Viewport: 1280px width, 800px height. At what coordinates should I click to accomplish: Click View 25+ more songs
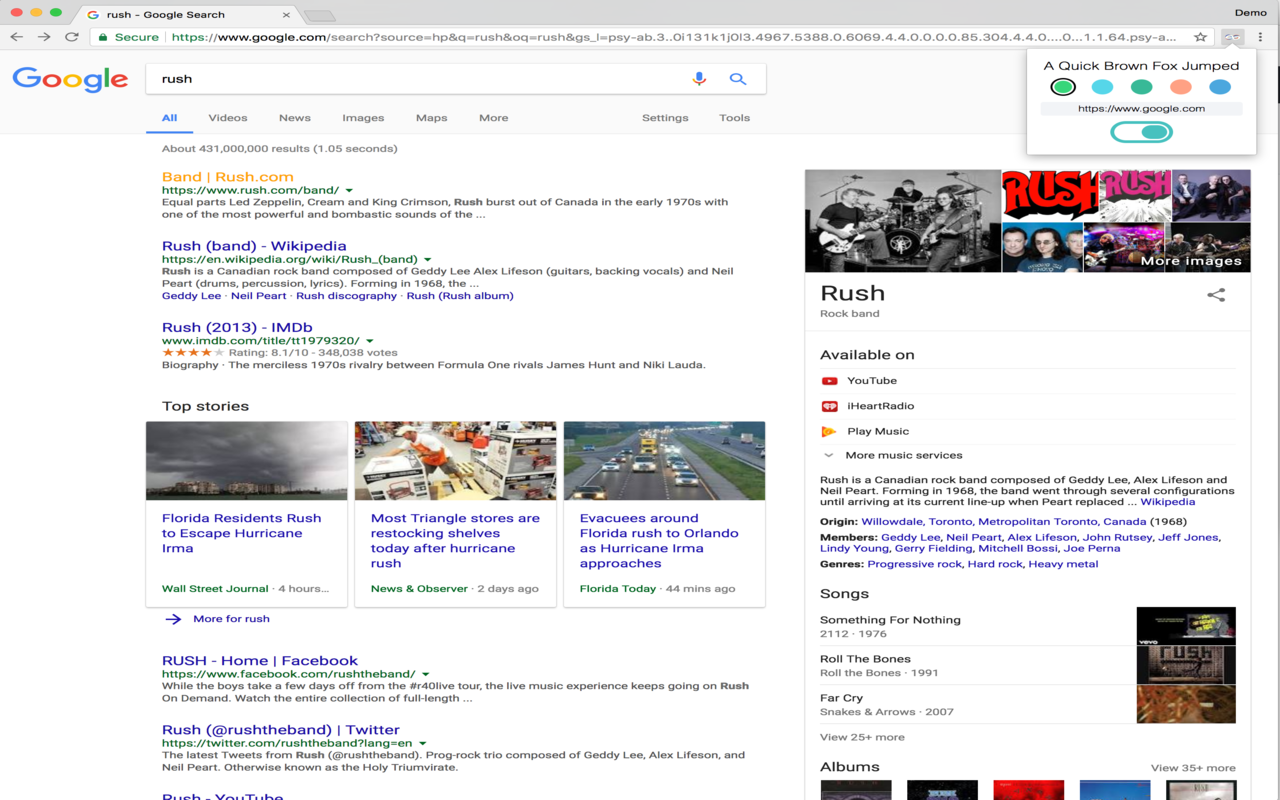coord(862,737)
